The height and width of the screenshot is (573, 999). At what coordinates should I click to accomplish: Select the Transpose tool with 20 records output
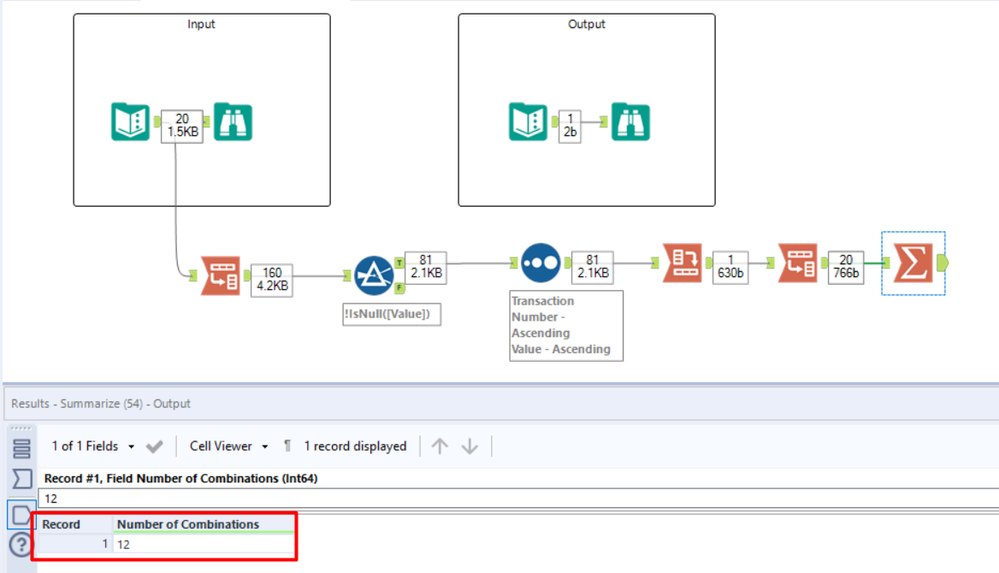click(x=798, y=263)
